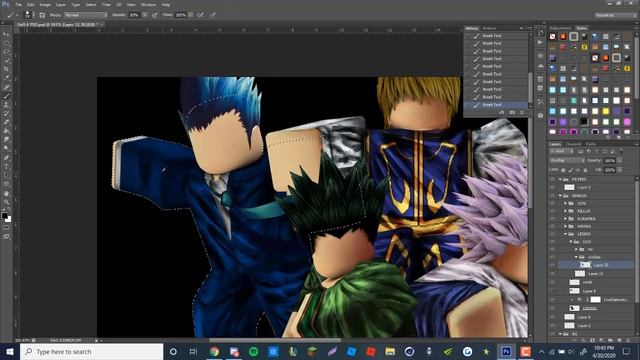Select the Layer 32 thumbnail in Layers panel
This screenshot has height=360, width=640.
[585, 265]
